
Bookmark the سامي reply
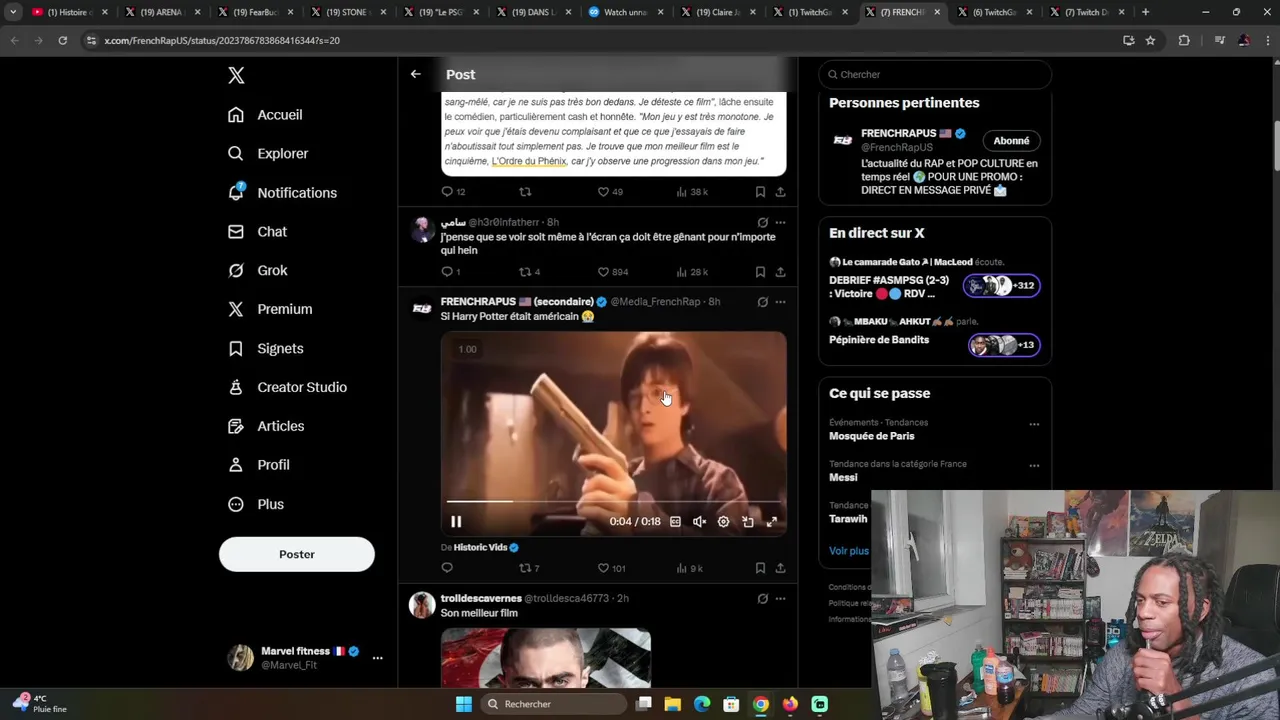tap(760, 272)
